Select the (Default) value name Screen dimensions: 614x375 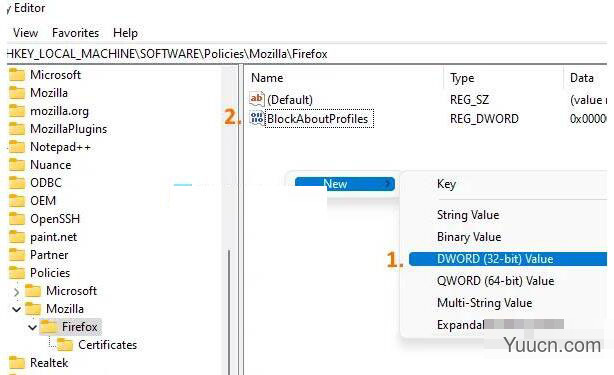pyautogui.click(x=290, y=100)
